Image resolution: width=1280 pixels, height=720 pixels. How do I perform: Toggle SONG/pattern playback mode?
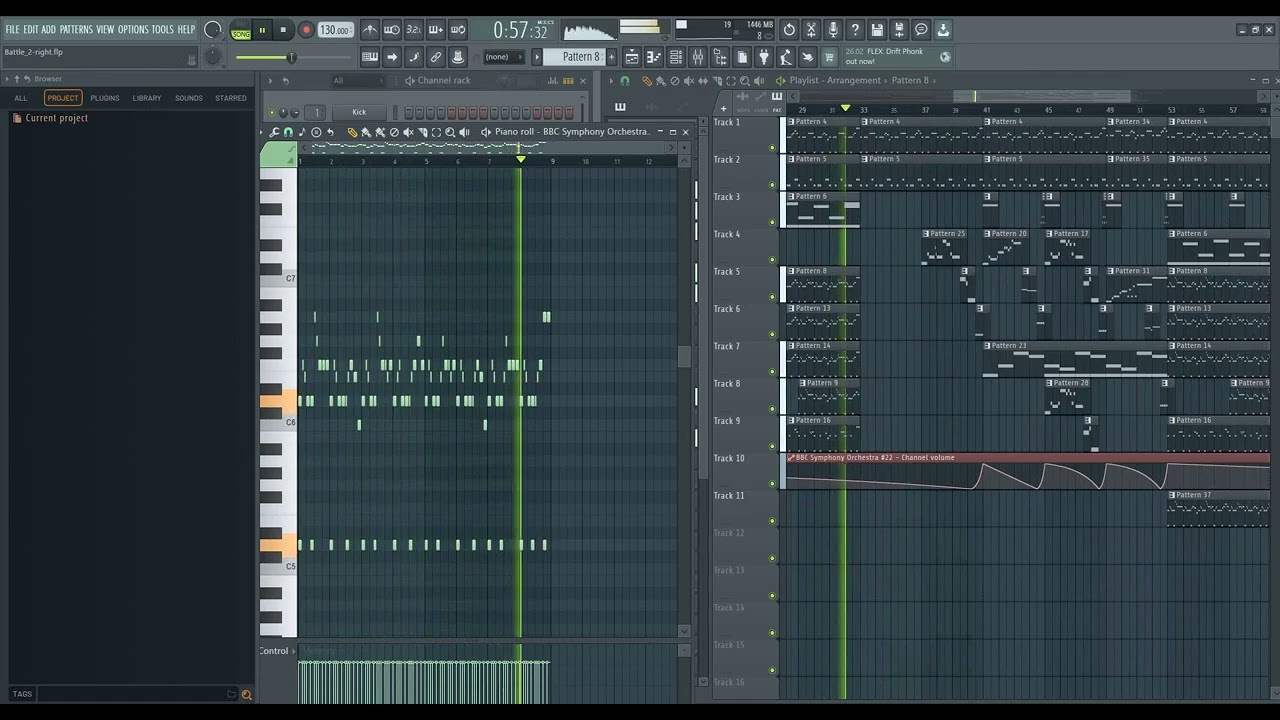(x=241, y=31)
